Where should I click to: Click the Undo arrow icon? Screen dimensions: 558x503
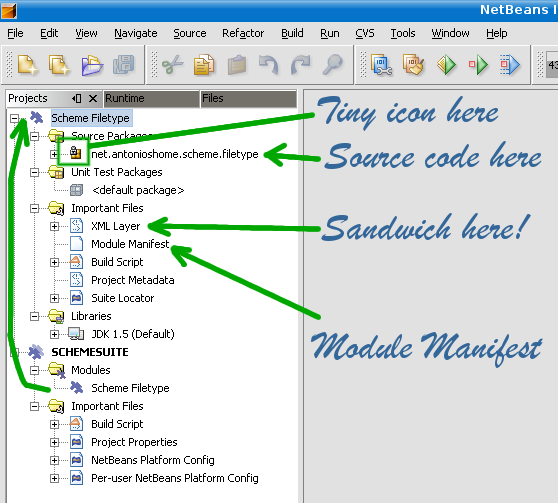coord(269,65)
